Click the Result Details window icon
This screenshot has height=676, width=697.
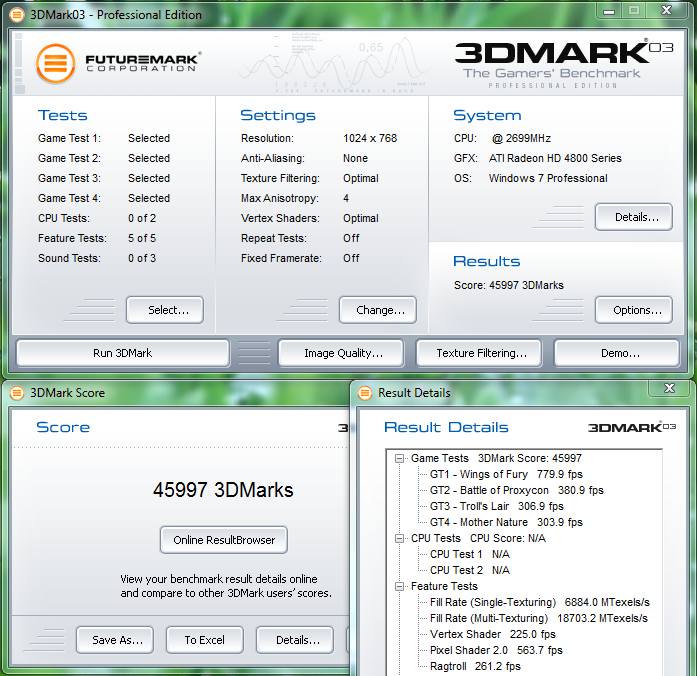[365, 393]
